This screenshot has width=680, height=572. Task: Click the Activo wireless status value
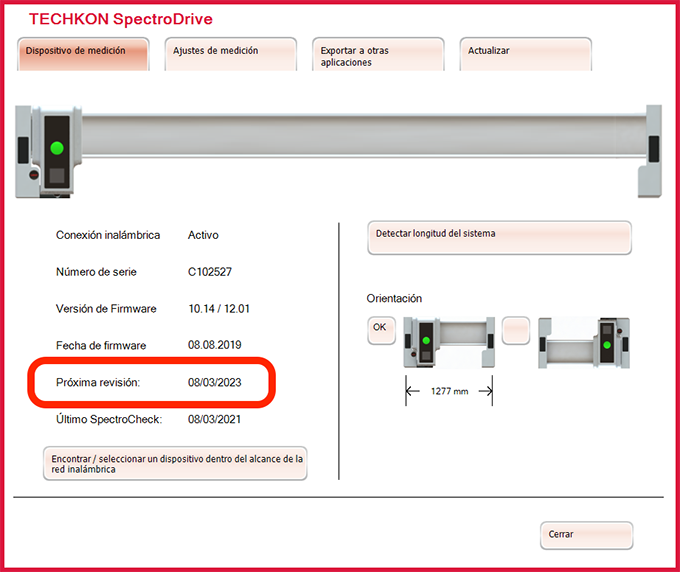coord(203,235)
